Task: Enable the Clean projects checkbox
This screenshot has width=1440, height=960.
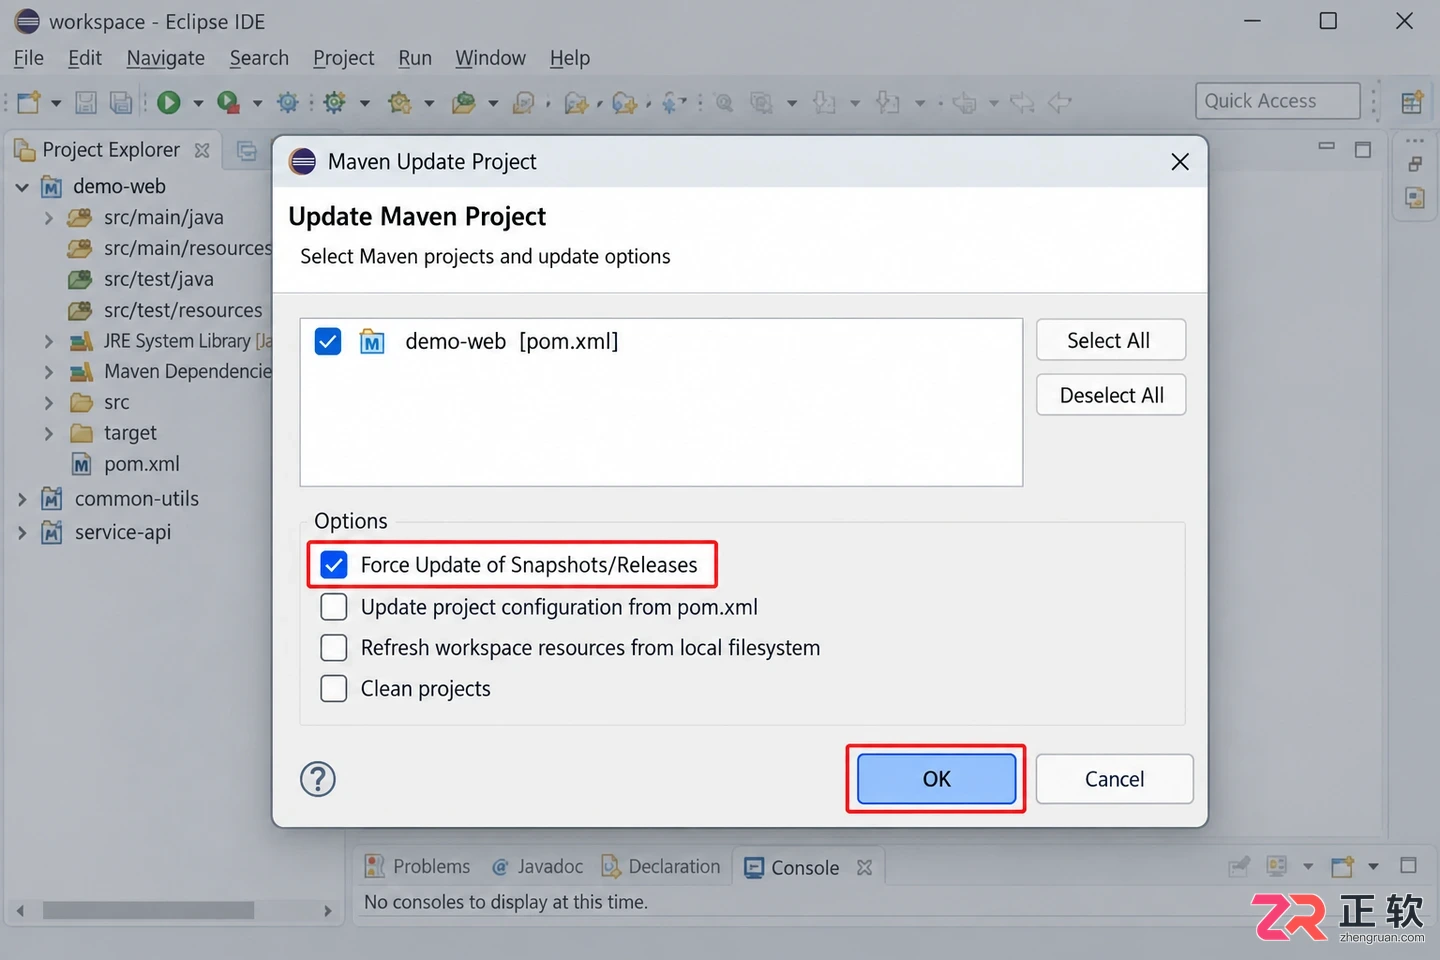Action: (x=334, y=689)
